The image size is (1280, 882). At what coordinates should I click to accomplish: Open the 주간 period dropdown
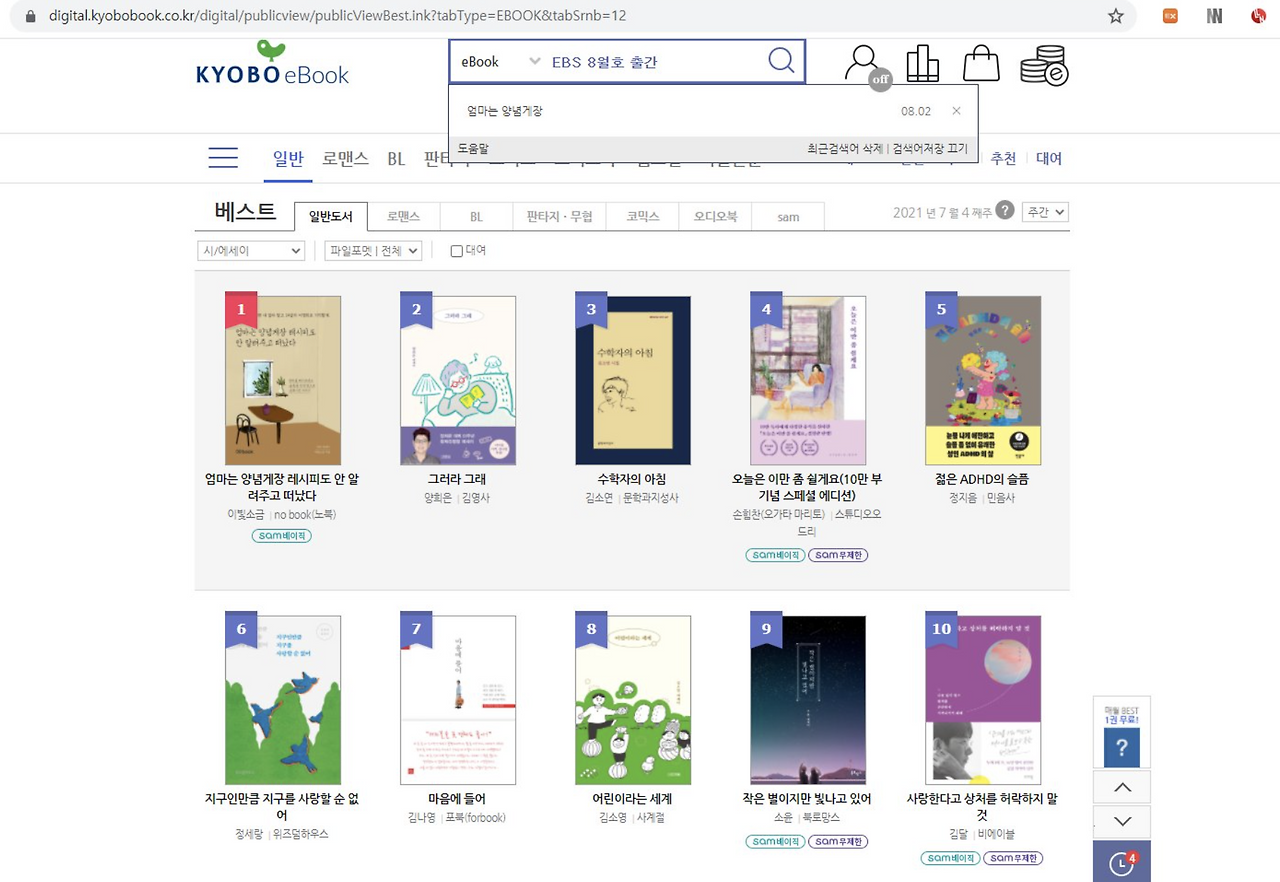pos(1046,212)
